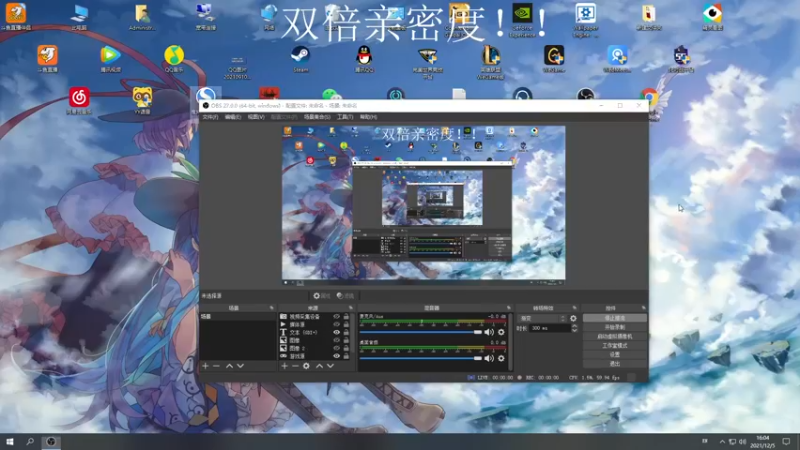Viewport: 800px width, 450px height.
Task: Open Wallpaper Engine desktop shortcut
Action: coord(585,19)
